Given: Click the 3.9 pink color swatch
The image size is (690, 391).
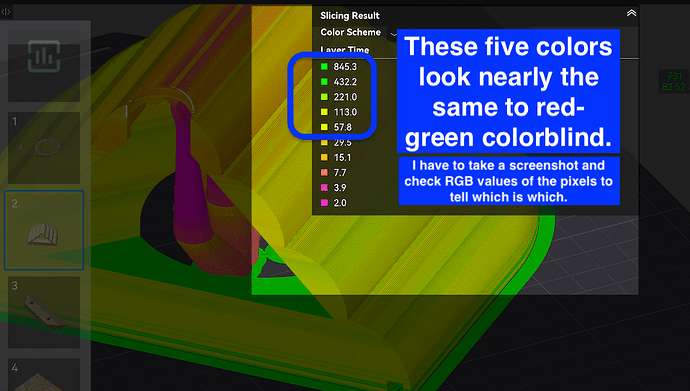Looking at the screenshot, I should (324, 187).
